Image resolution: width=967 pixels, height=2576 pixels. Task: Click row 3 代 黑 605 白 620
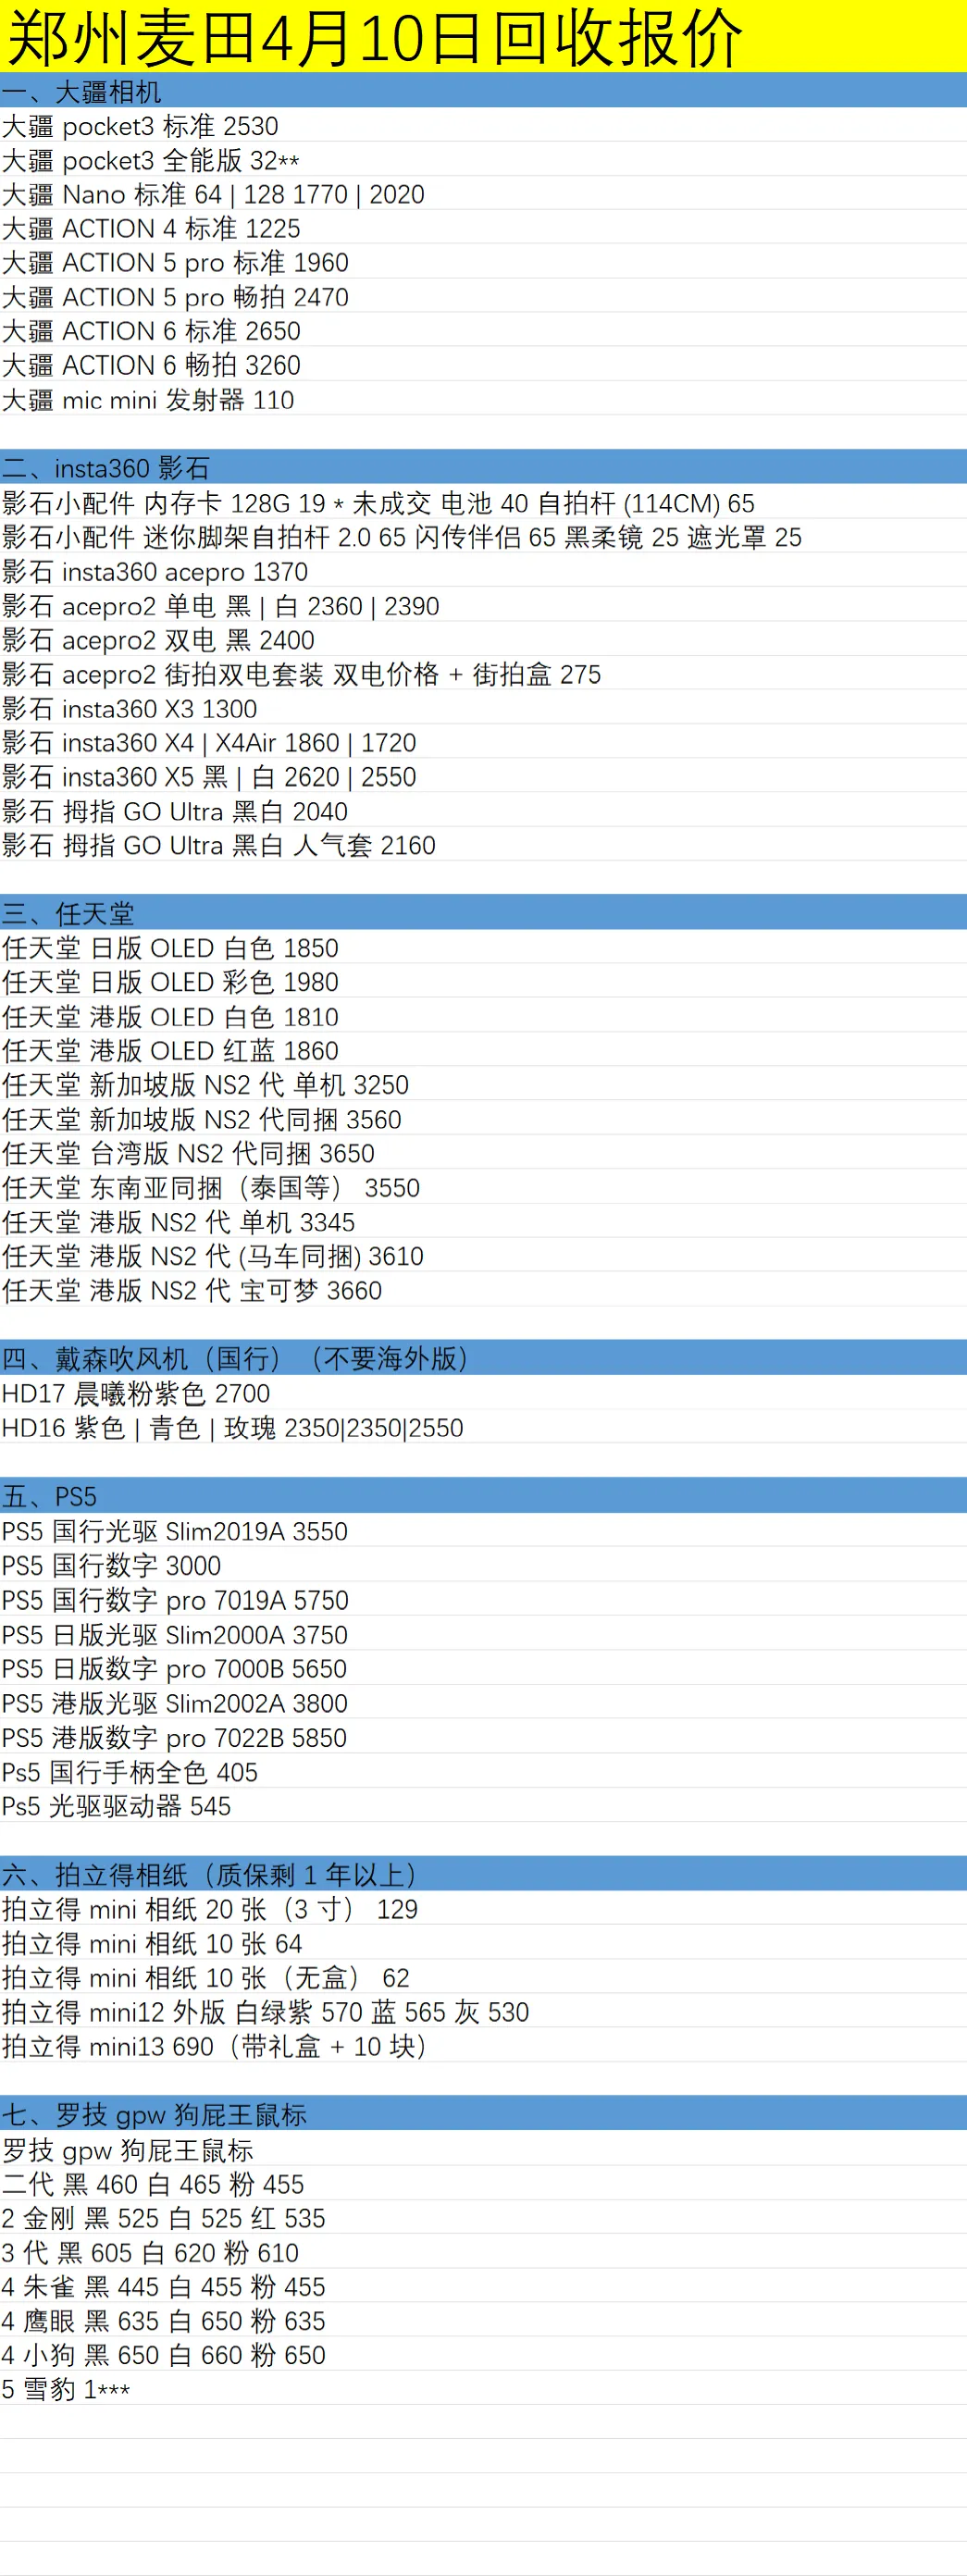click(x=483, y=2252)
